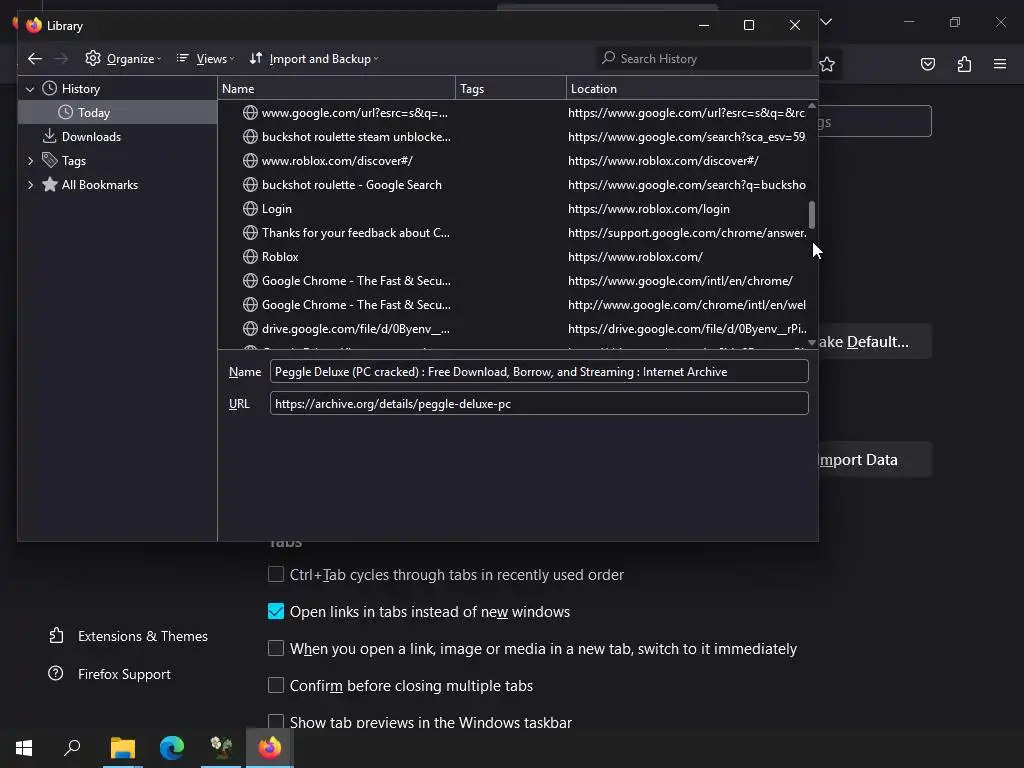This screenshot has height=768, width=1024.
Task: Open Pocket icon in Firefox toolbar
Action: tap(927, 64)
